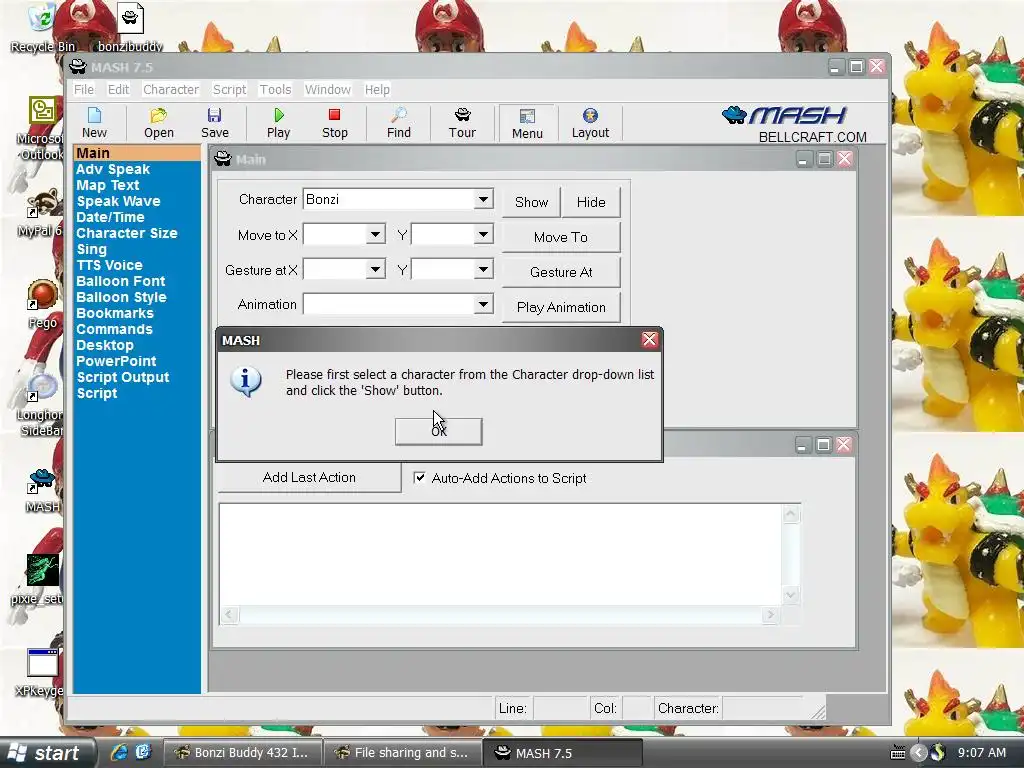Select TTS Voice in the sidebar
This screenshot has height=768, width=1024.
(x=109, y=265)
